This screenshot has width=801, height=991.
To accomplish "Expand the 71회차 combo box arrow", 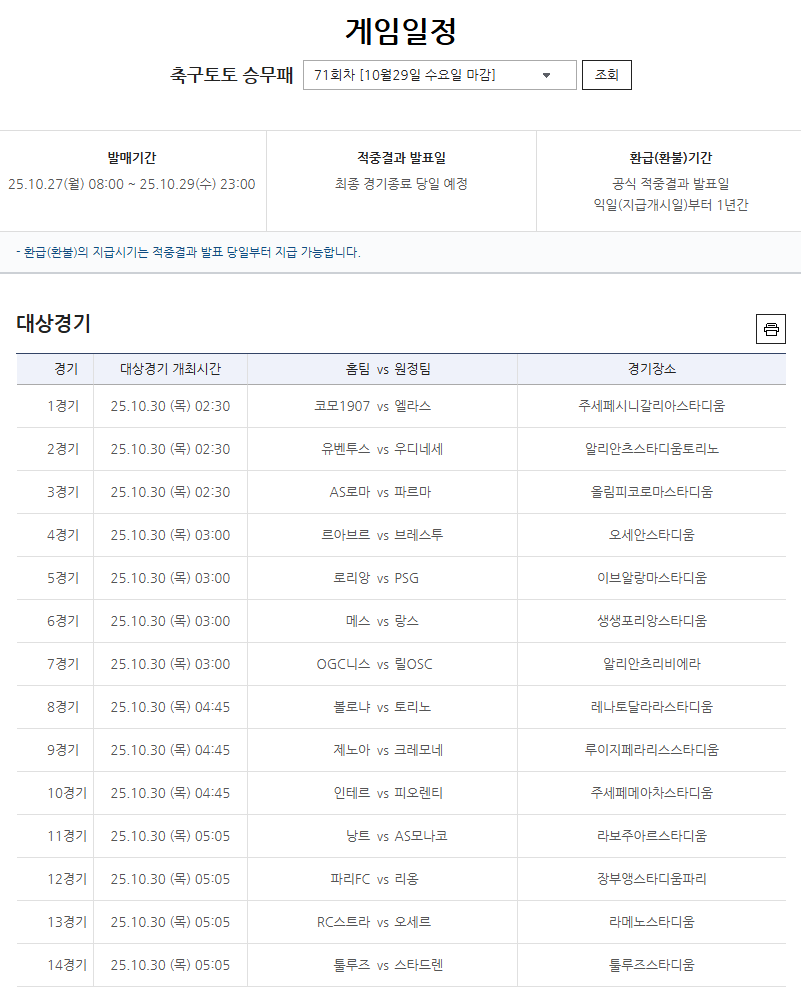I will (544, 75).
